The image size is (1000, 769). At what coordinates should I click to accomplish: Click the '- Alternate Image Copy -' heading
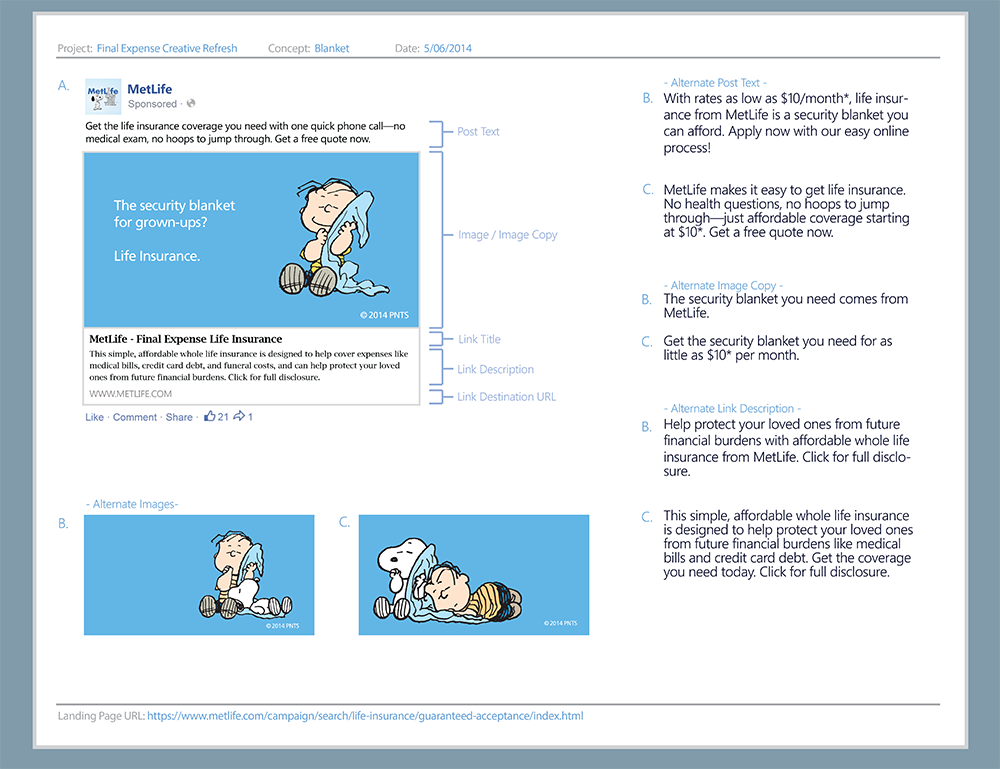pyautogui.click(x=723, y=286)
